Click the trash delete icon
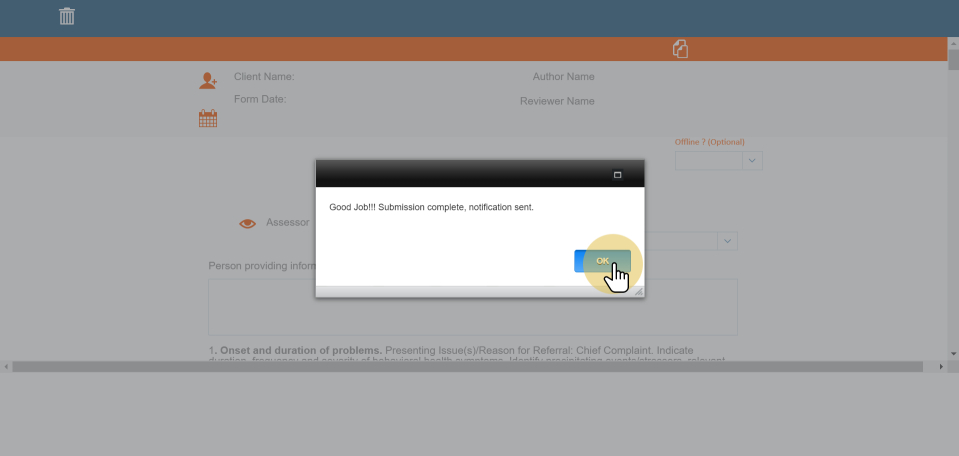Image resolution: width=959 pixels, height=456 pixels. pos(67,16)
